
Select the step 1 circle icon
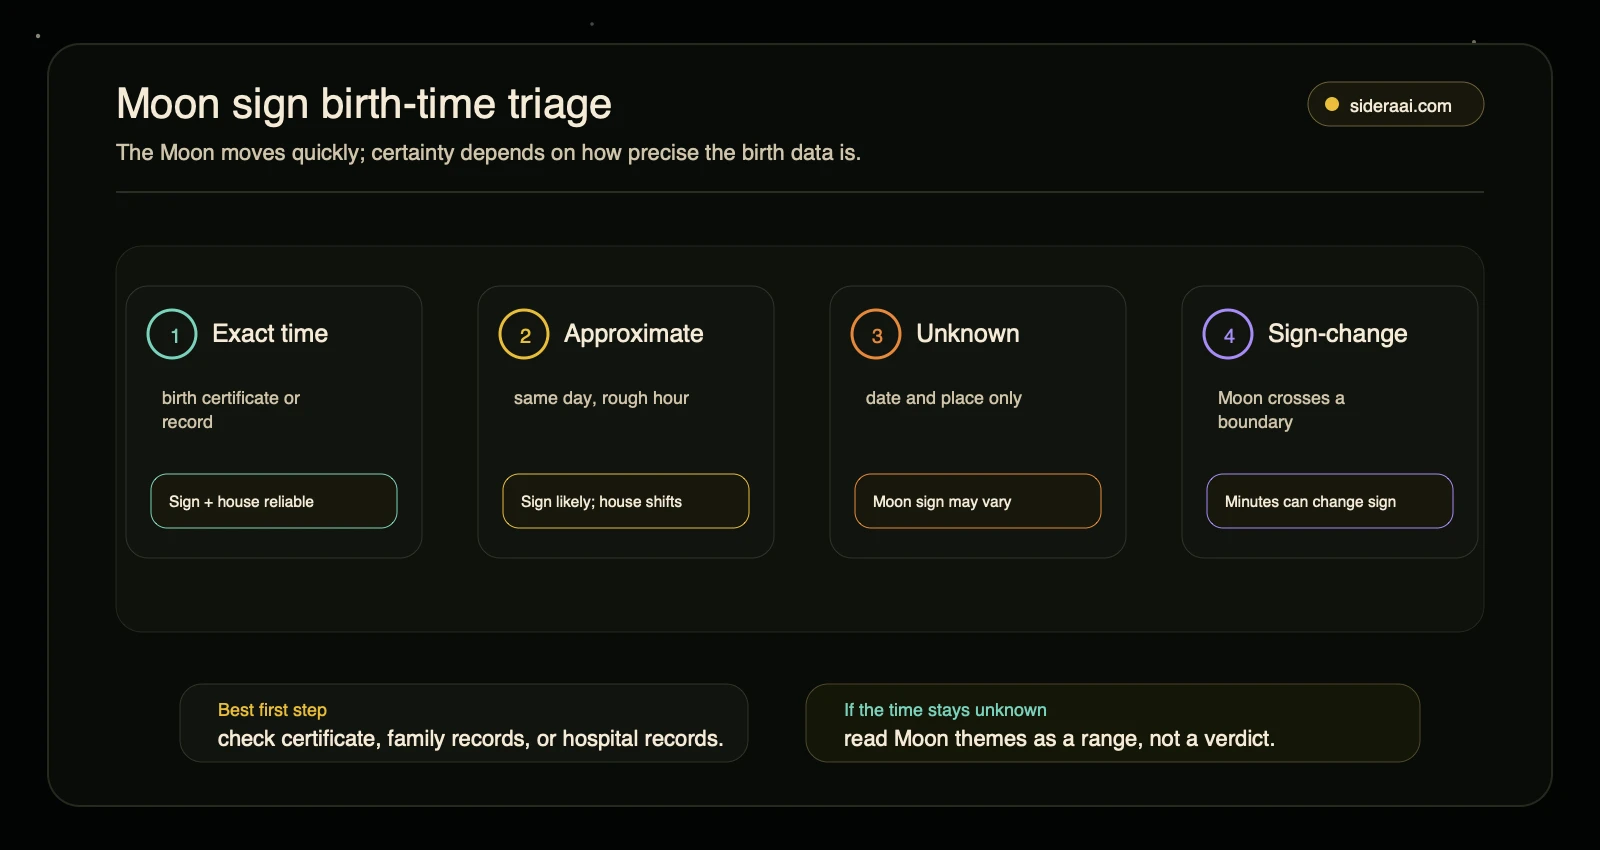[172, 334]
